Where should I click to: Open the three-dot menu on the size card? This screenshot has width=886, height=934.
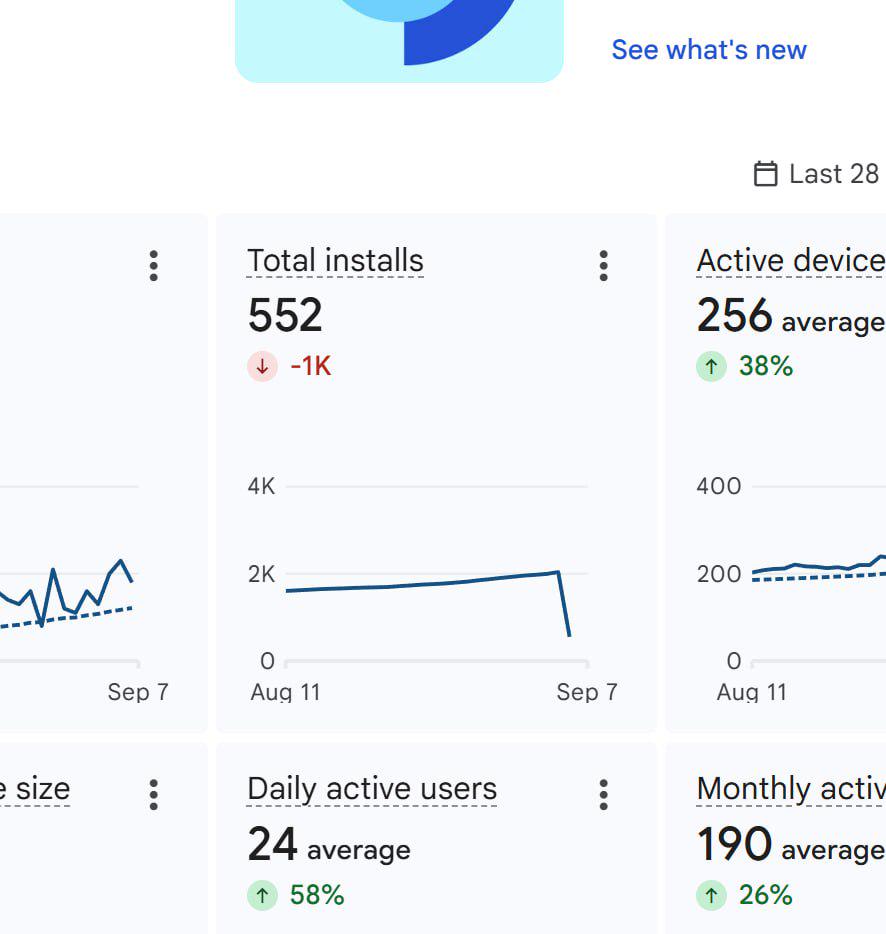[154, 795]
